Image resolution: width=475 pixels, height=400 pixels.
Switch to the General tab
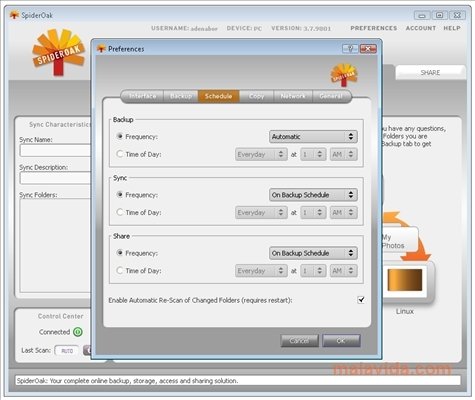click(x=331, y=96)
